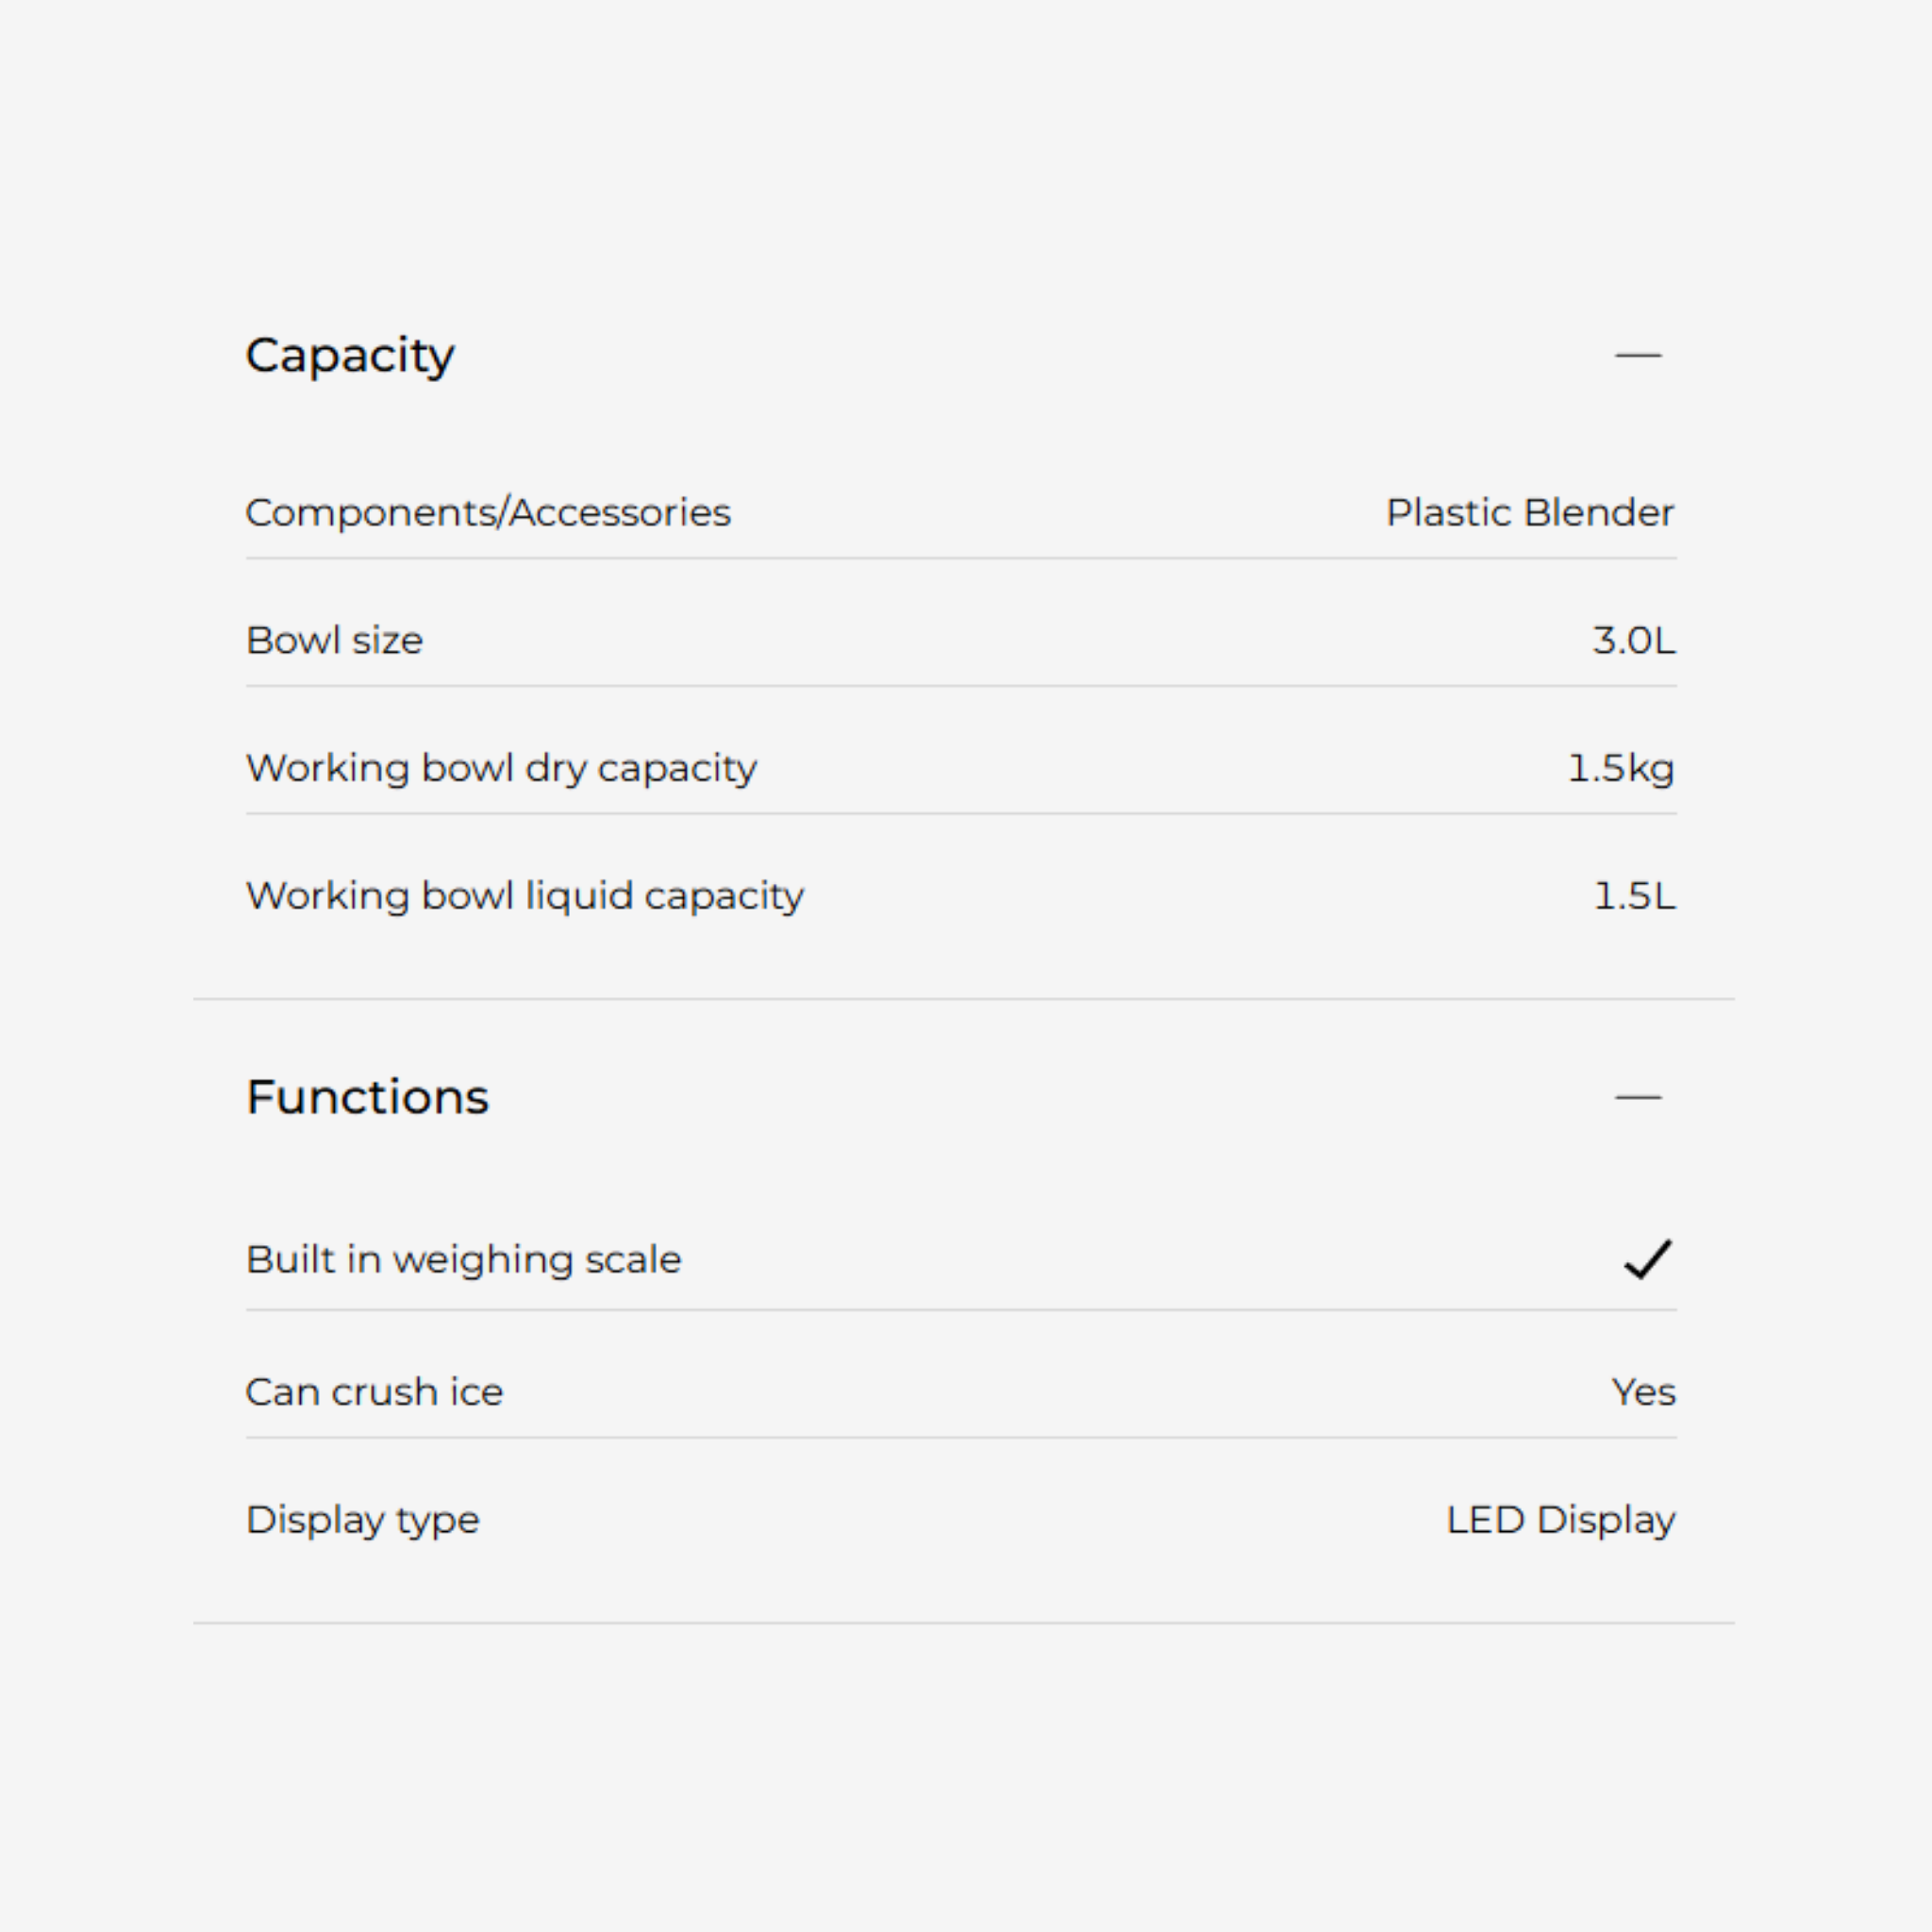Select the Bowl size label

[334, 640]
